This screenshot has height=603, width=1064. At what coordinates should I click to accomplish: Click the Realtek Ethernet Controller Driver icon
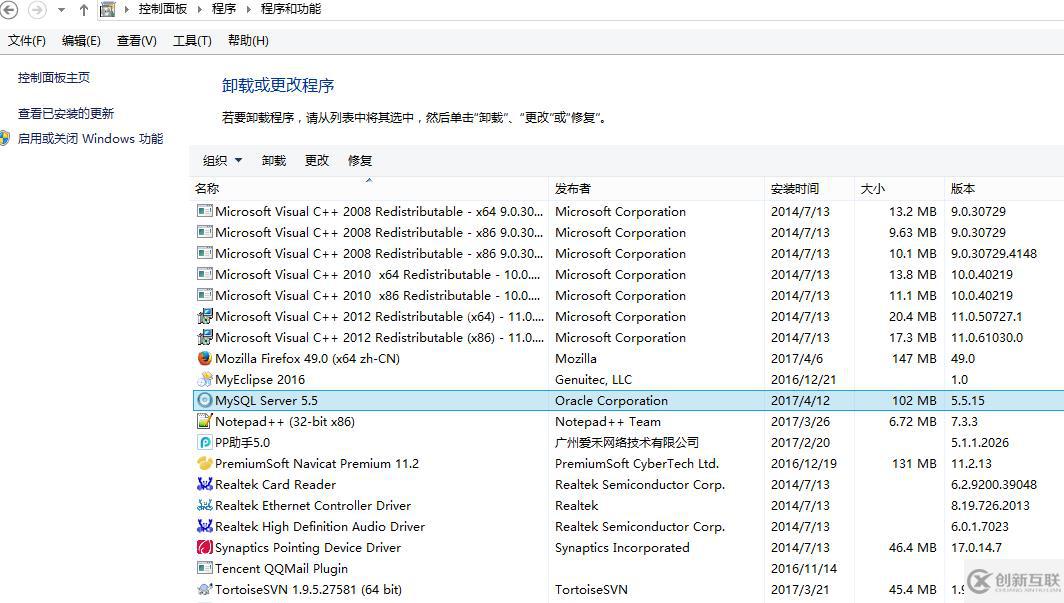pyautogui.click(x=204, y=505)
